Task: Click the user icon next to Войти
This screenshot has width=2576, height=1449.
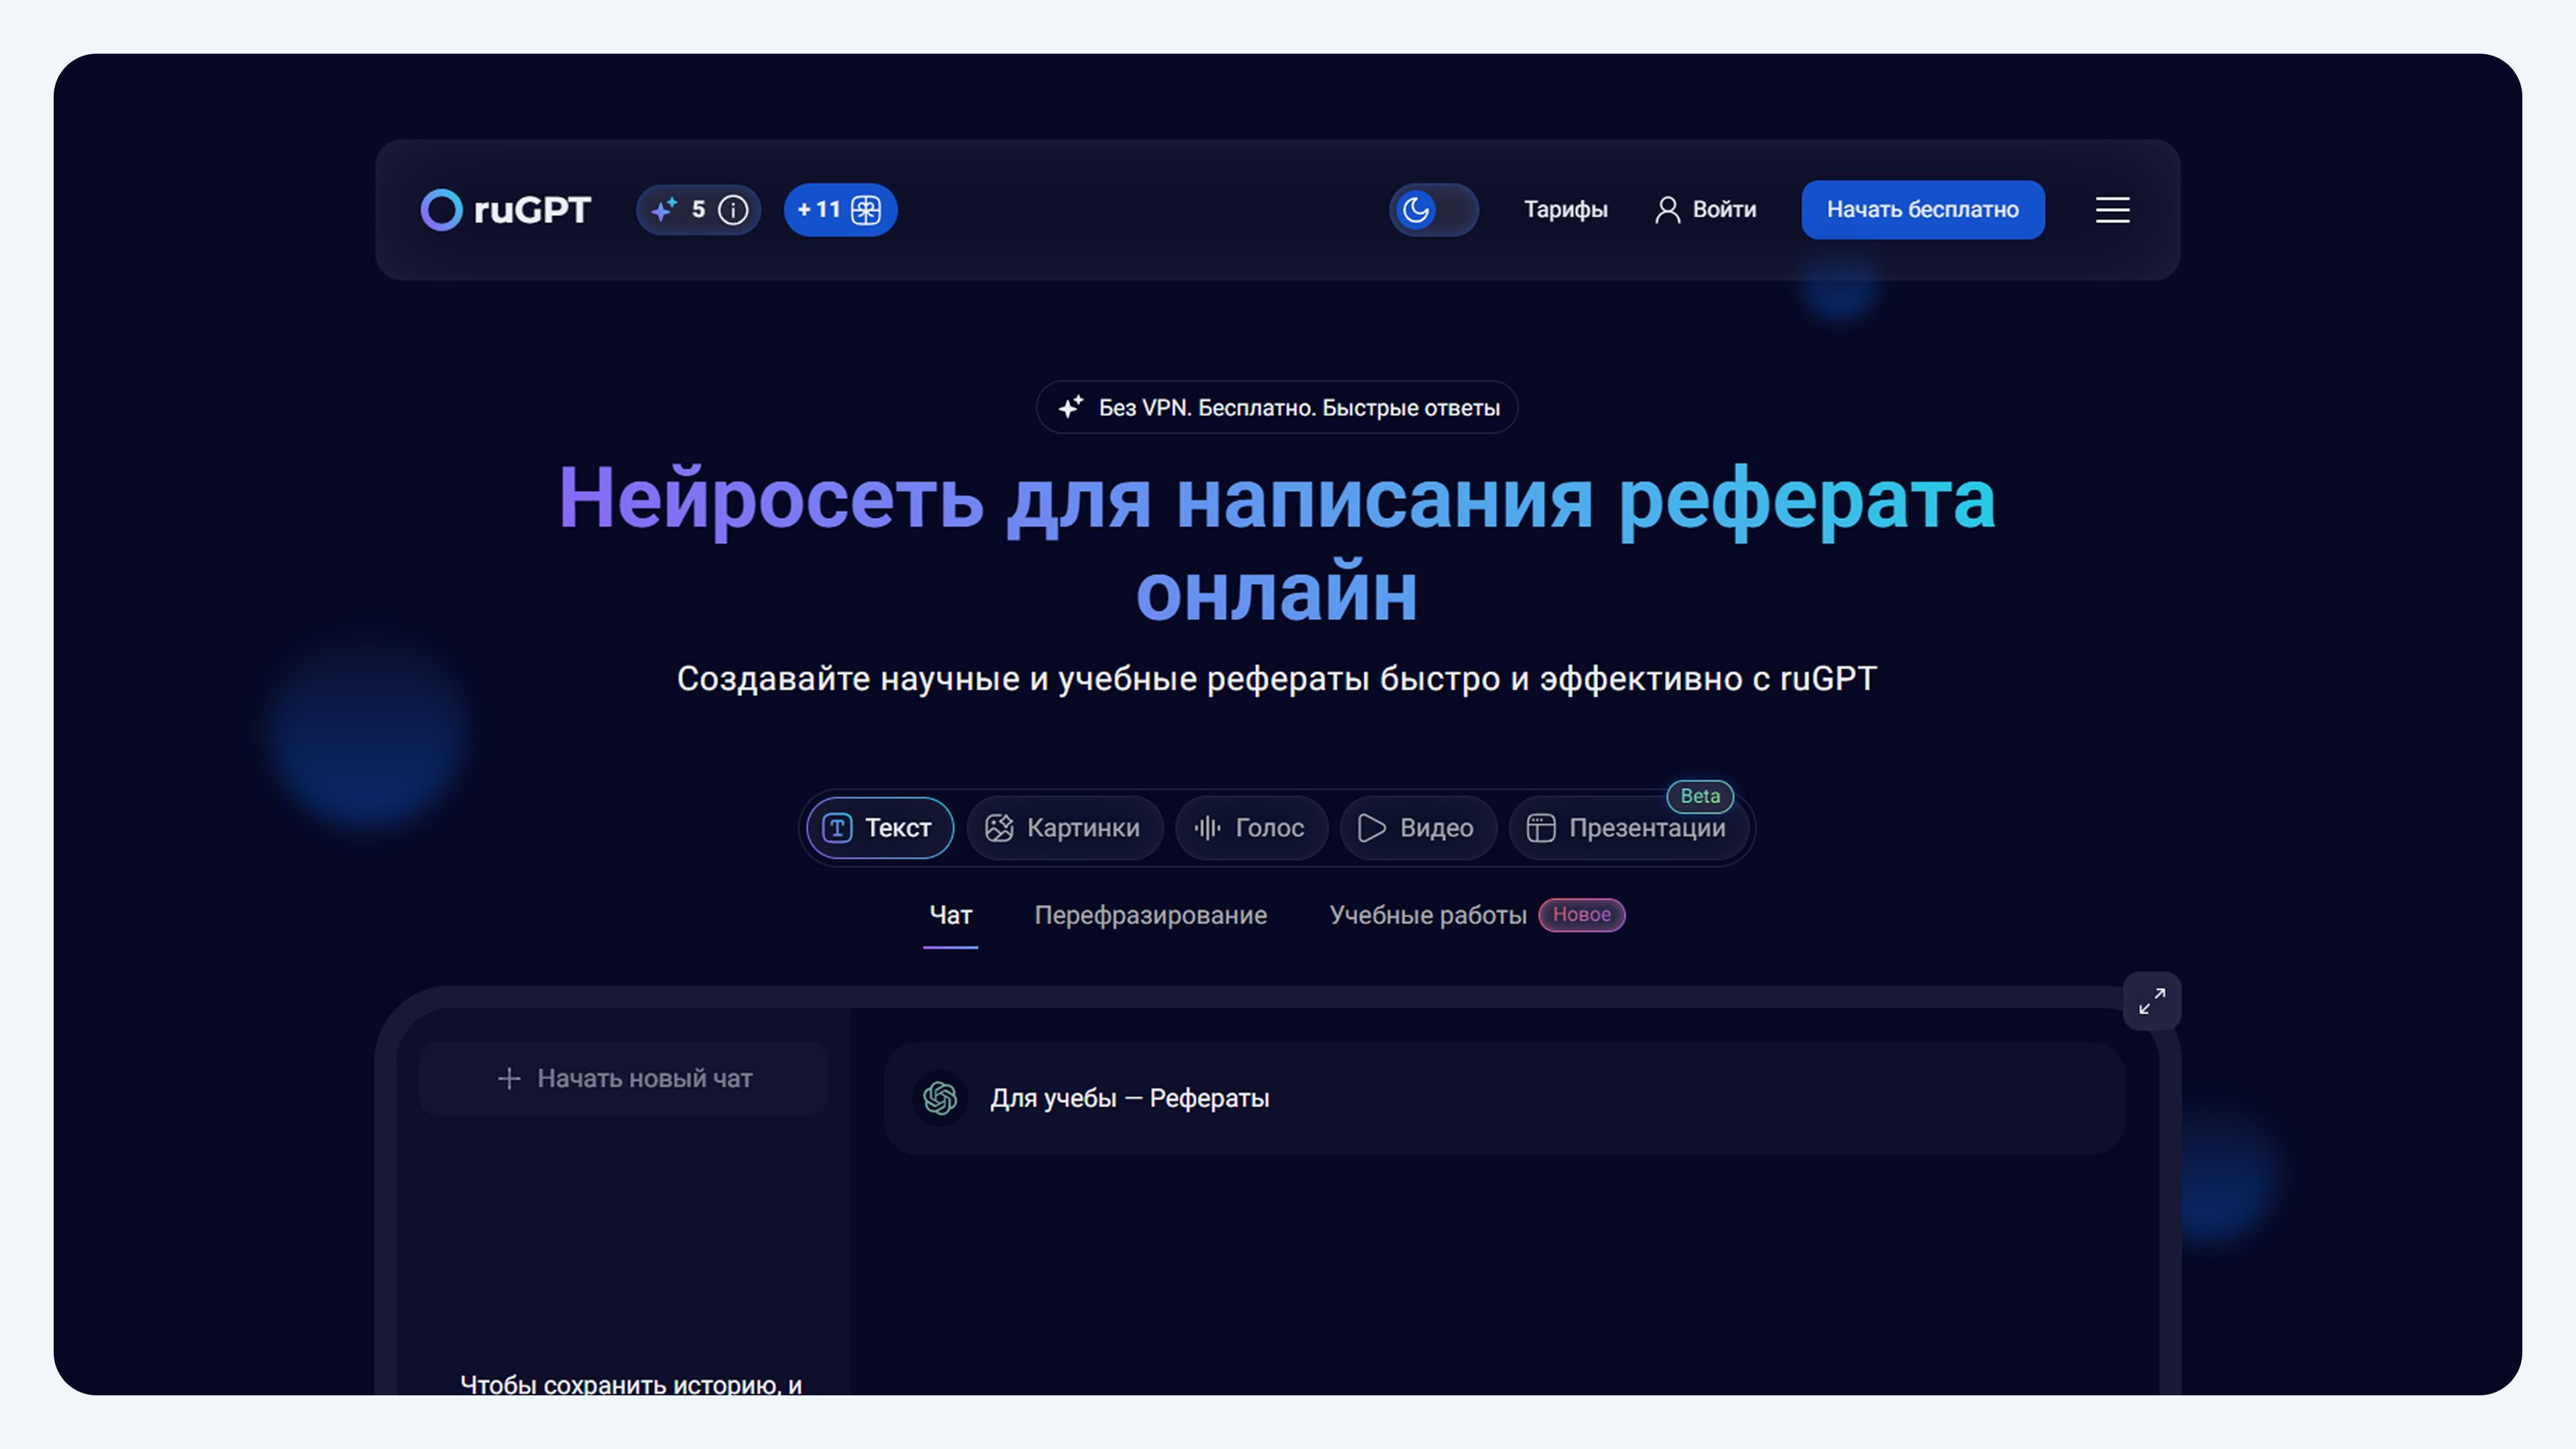Action: click(1667, 210)
